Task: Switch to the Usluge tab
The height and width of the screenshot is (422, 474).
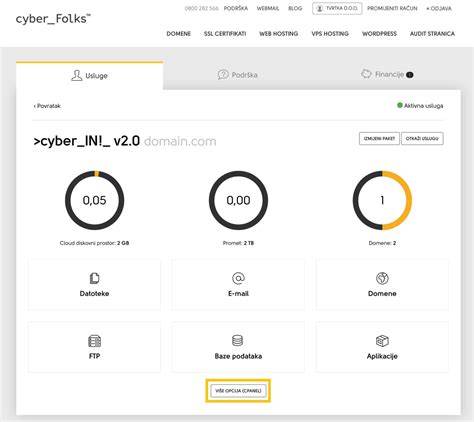Action: (89, 76)
